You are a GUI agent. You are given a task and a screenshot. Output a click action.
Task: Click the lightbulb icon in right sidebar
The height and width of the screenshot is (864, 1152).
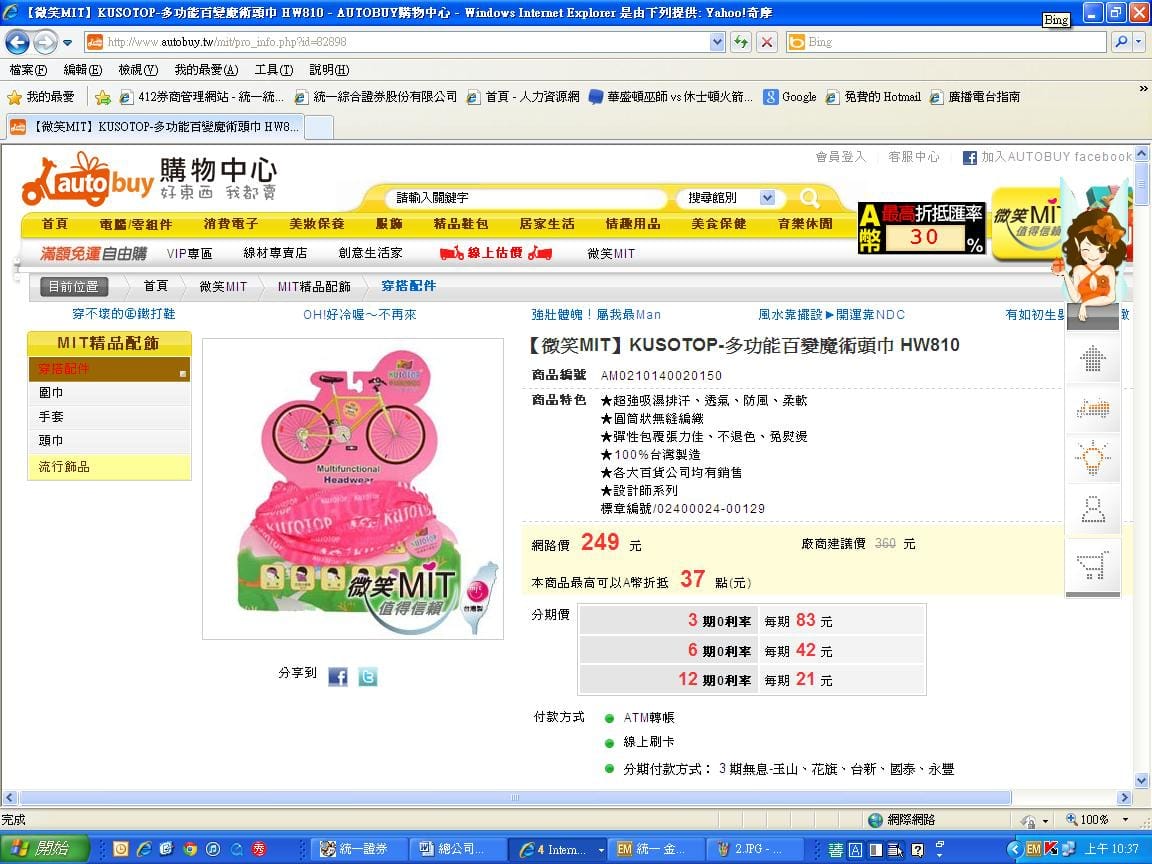(1092, 457)
